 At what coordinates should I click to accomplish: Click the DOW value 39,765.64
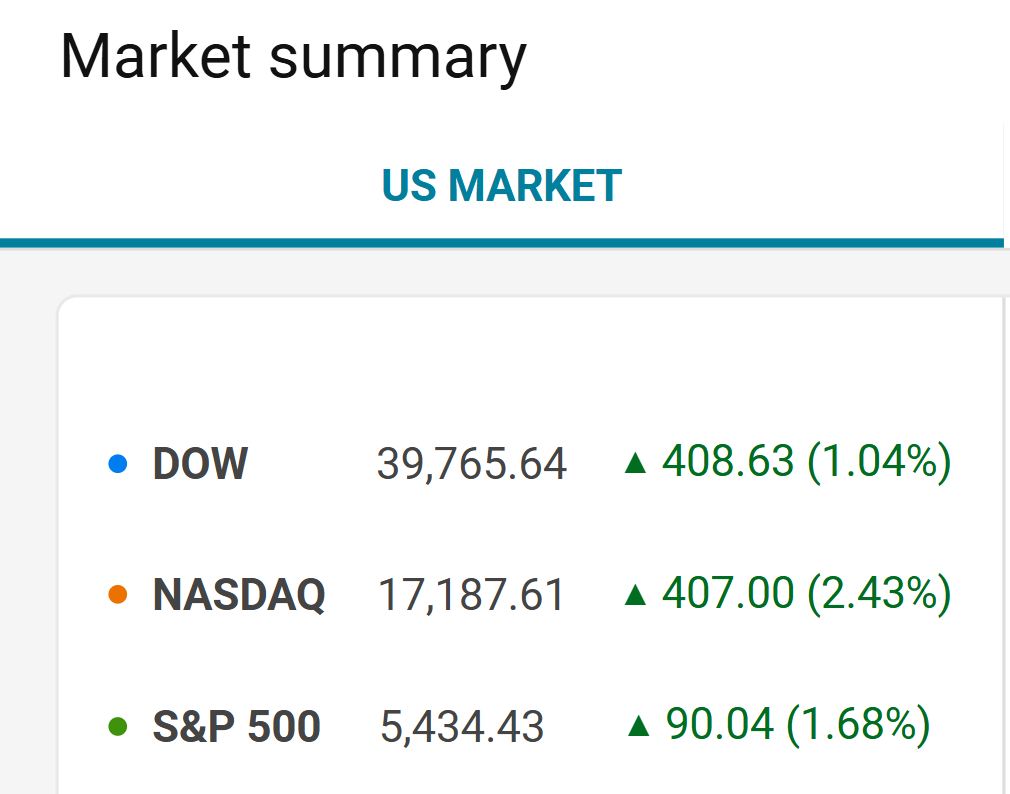tap(471, 464)
